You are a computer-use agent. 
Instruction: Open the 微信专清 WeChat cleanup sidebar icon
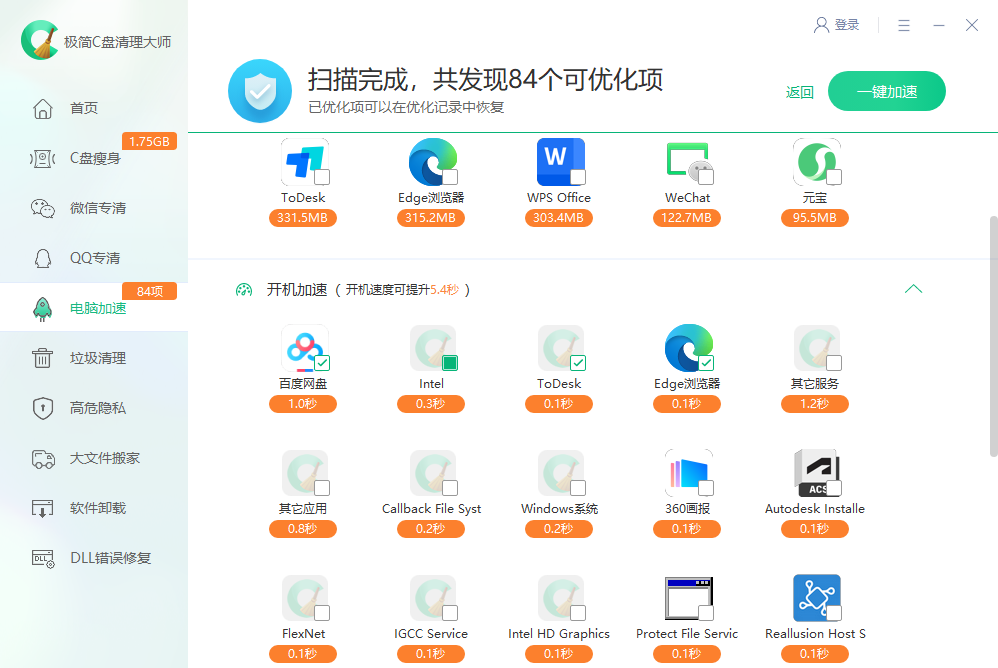(44, 208)
